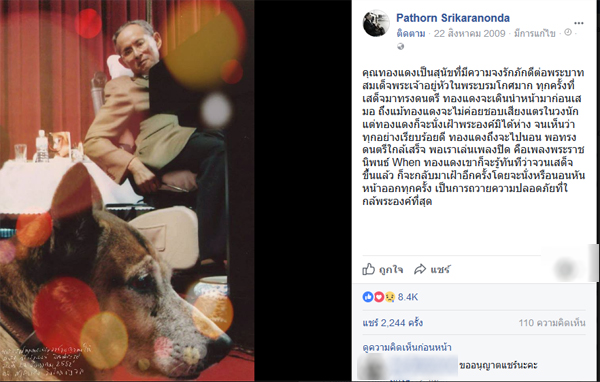This screenshot has width=600, height=382.
Task: View edit history via มีการแก้ไข
Action: point(534,34)
